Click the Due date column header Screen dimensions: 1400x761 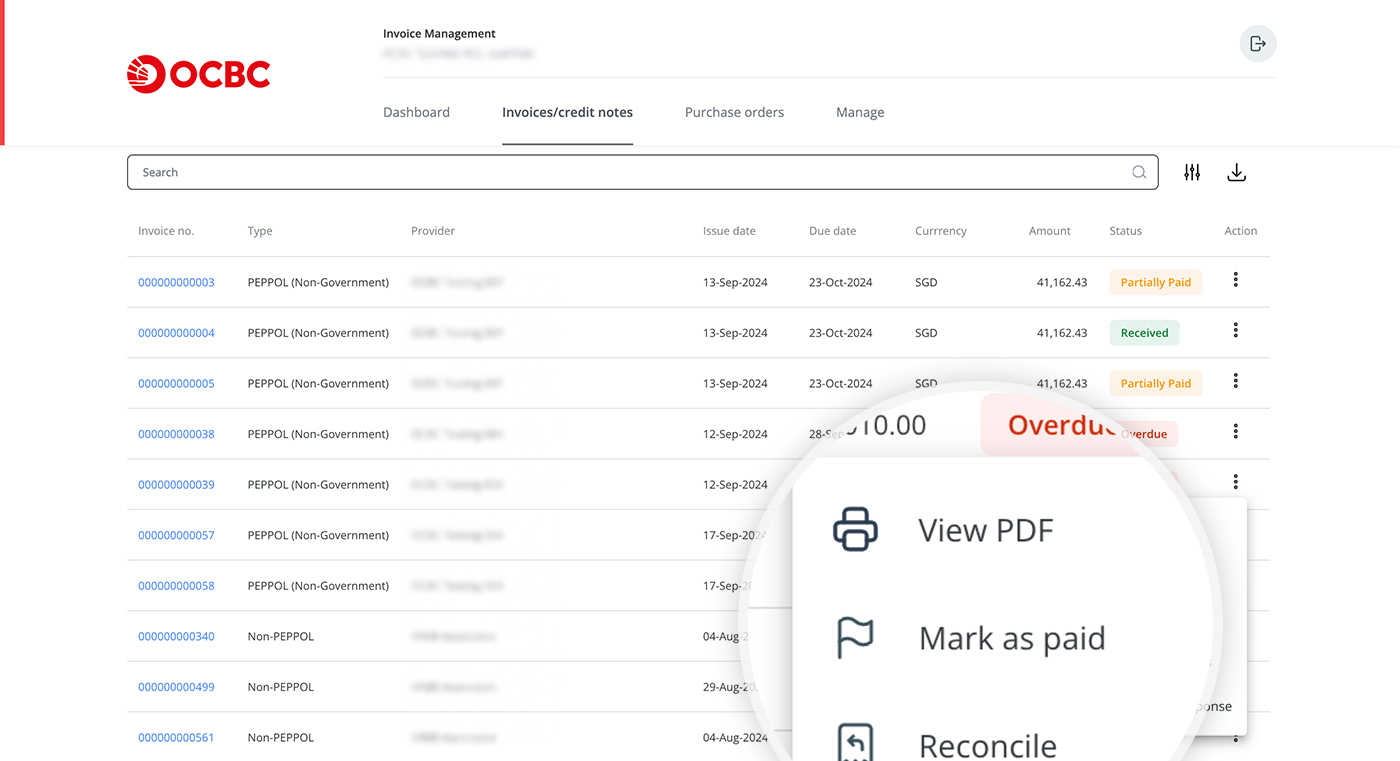(x=832, y=231)
